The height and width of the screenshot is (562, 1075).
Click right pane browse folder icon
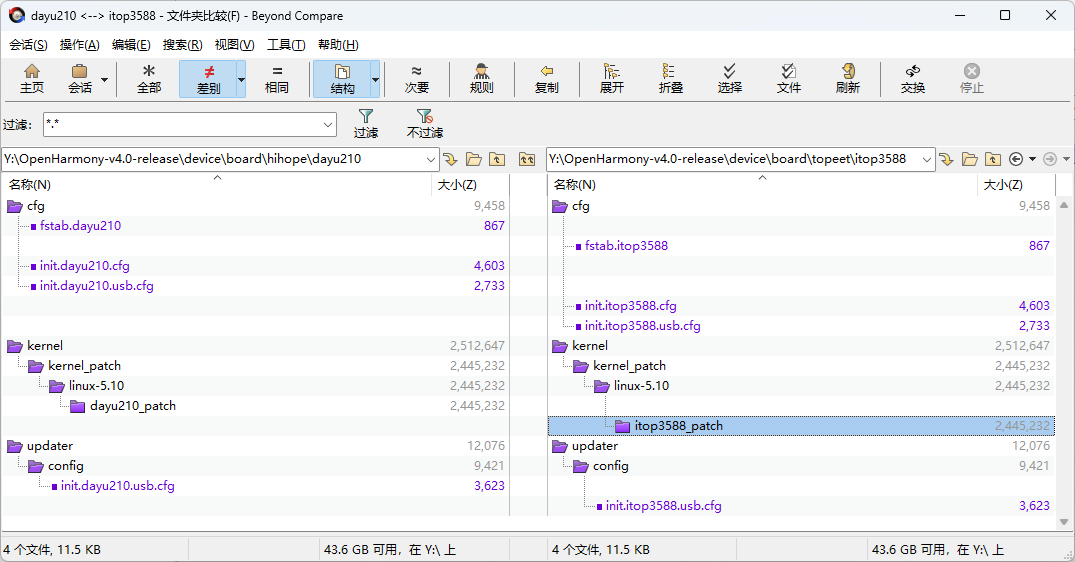coord(969,159)
